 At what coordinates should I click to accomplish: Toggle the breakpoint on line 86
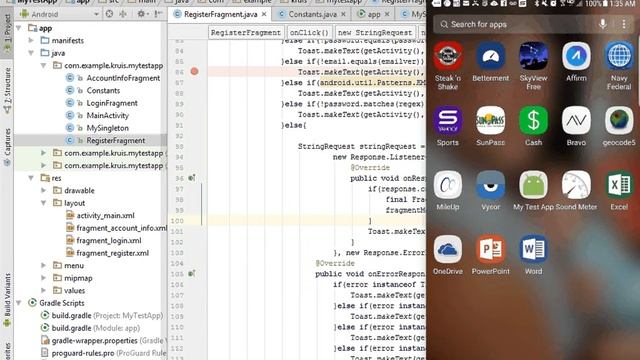click(194, 71)
